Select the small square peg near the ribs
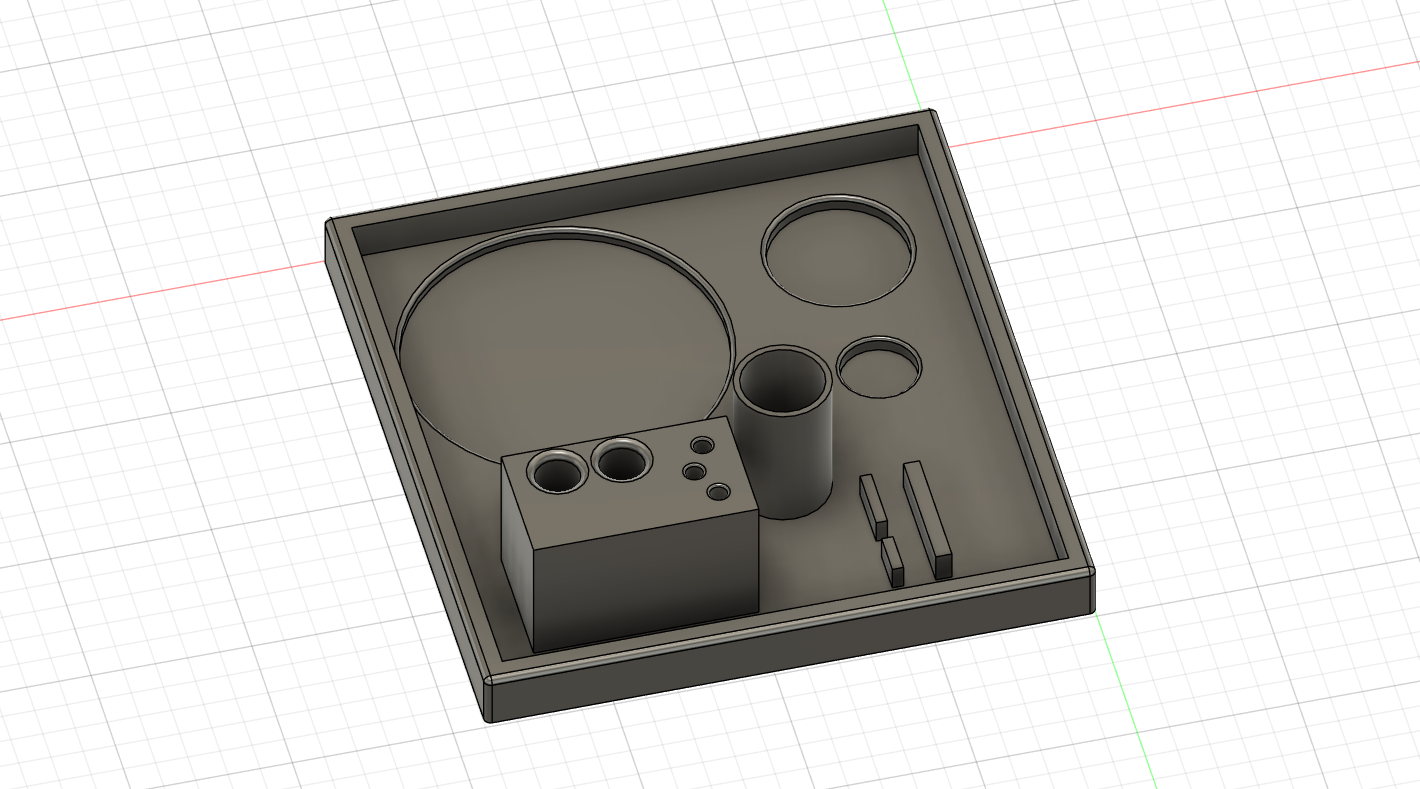 click(x=892, y=558)
